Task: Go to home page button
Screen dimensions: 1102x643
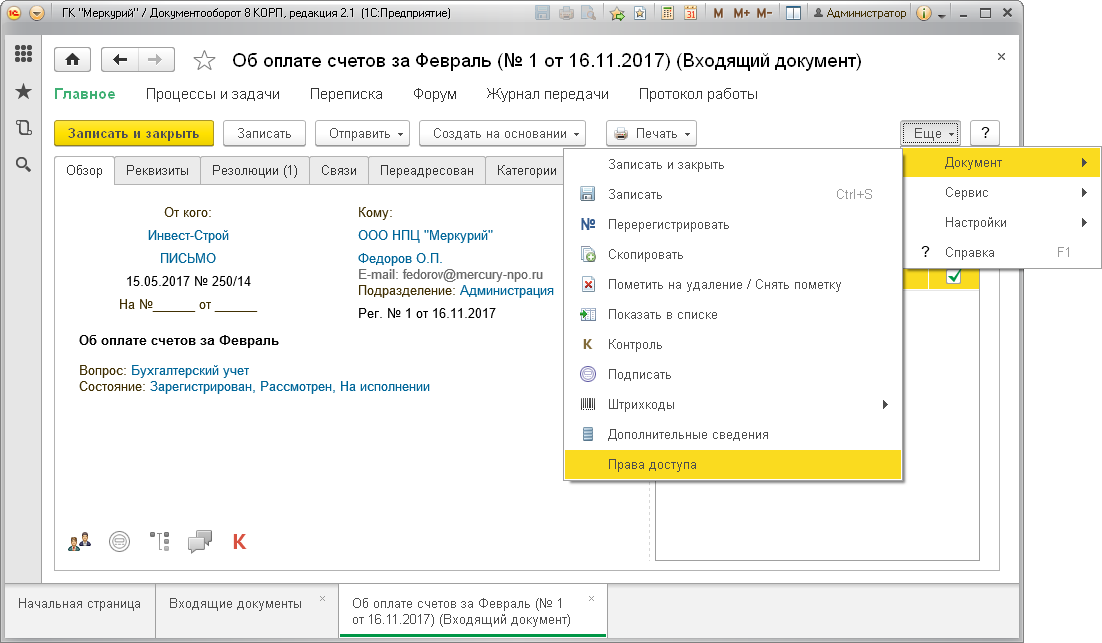Action: pyautogui.click(x=72, y=60)
